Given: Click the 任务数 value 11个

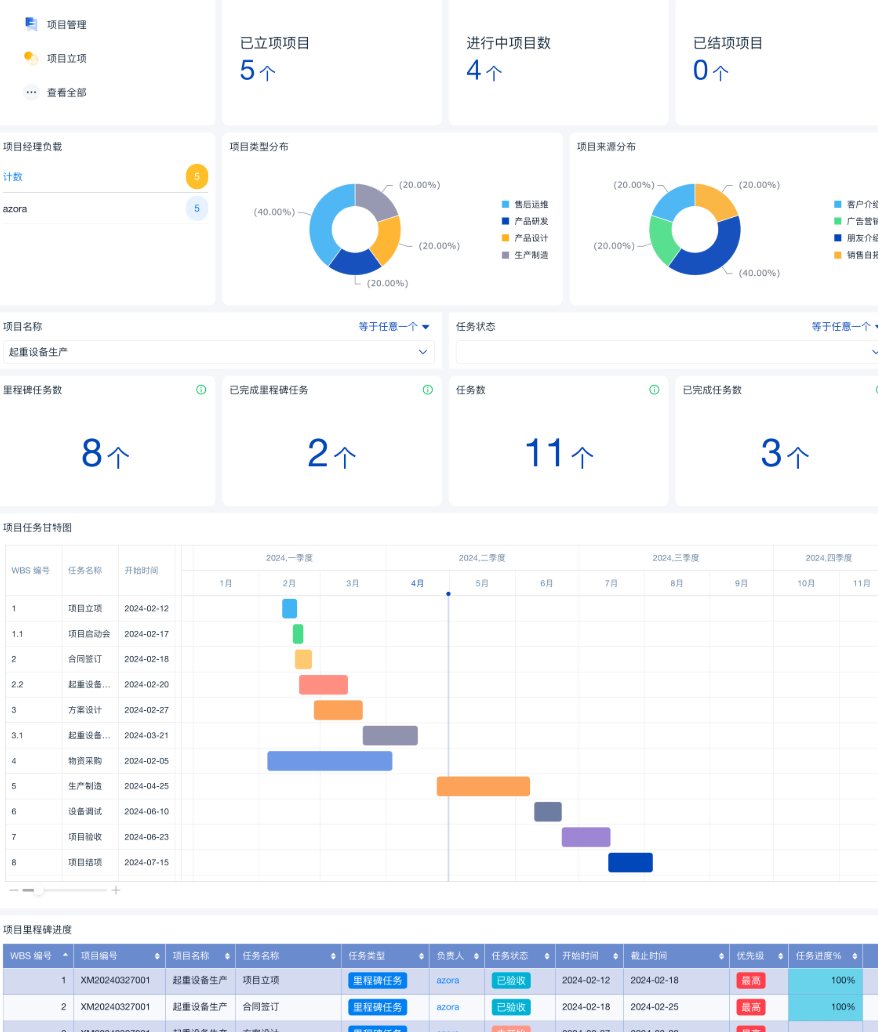Looking at the screenshot, I should 559,453.
